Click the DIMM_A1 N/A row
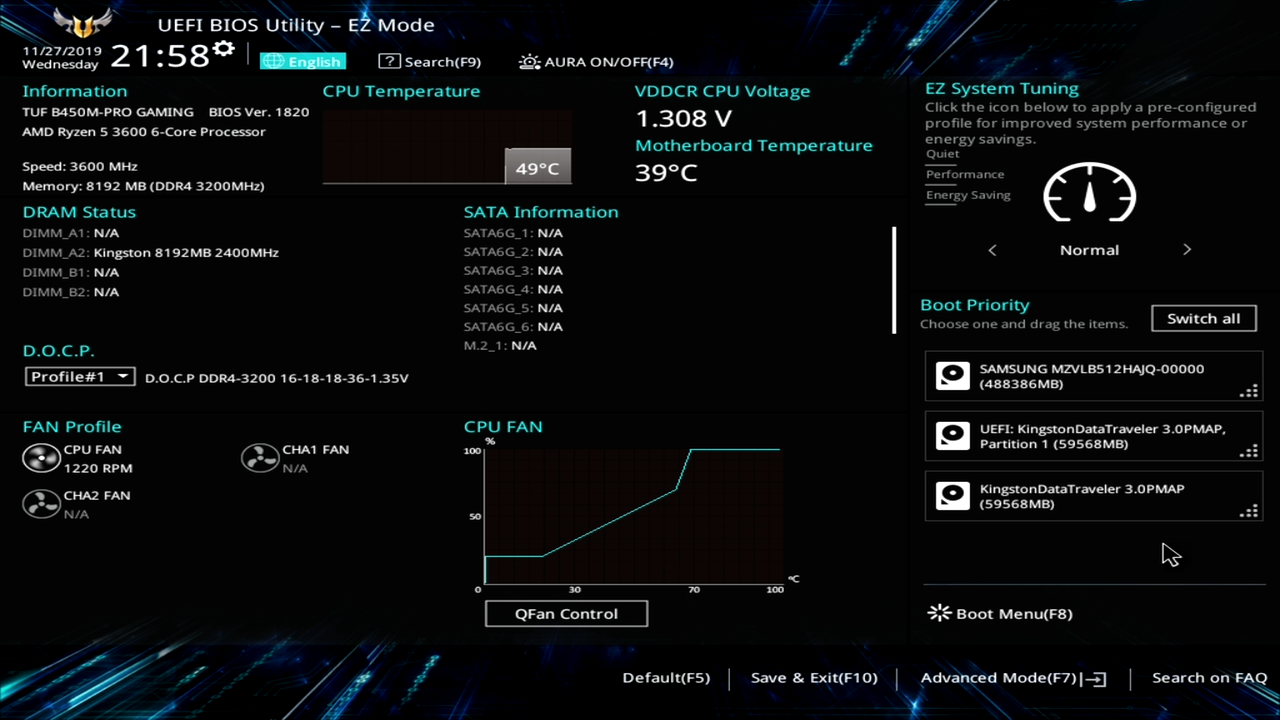Viewport: 1280px width, 720px height. click(x=70, y=233)
